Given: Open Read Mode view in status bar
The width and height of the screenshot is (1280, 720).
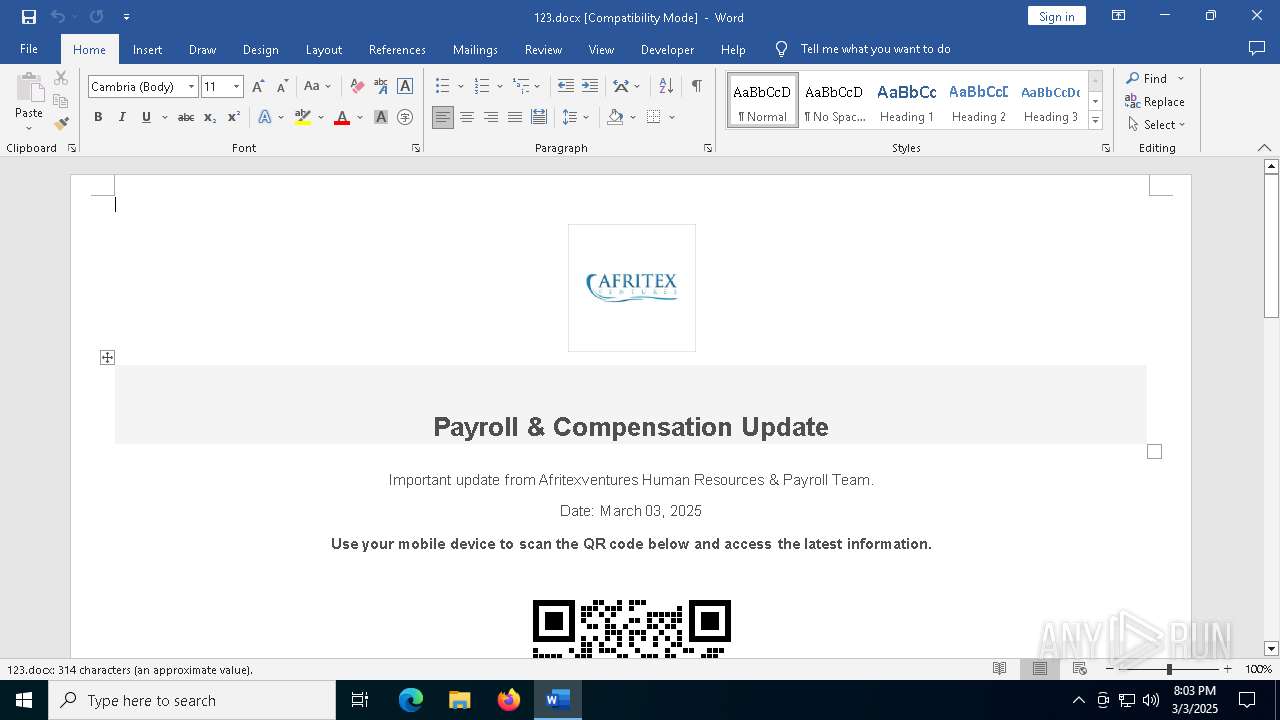Looking at the screenshot, I should click(999, 669).
